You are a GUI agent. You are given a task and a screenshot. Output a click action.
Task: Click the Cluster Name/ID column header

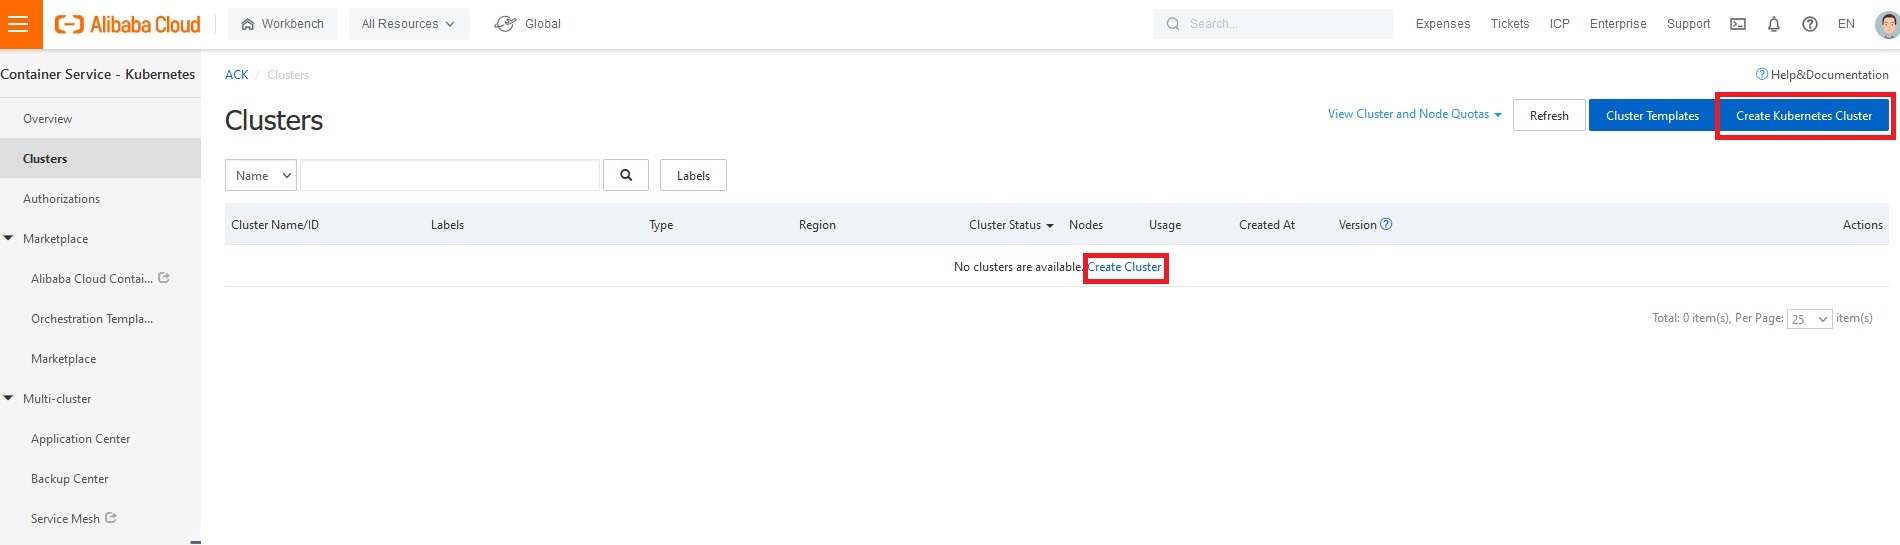pyautogui.click(x=275, y=225)
